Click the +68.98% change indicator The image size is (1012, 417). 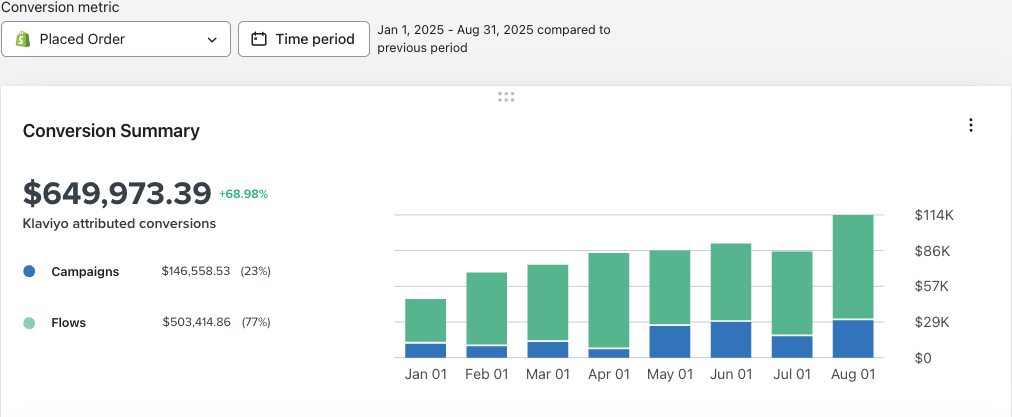[243, 194]
